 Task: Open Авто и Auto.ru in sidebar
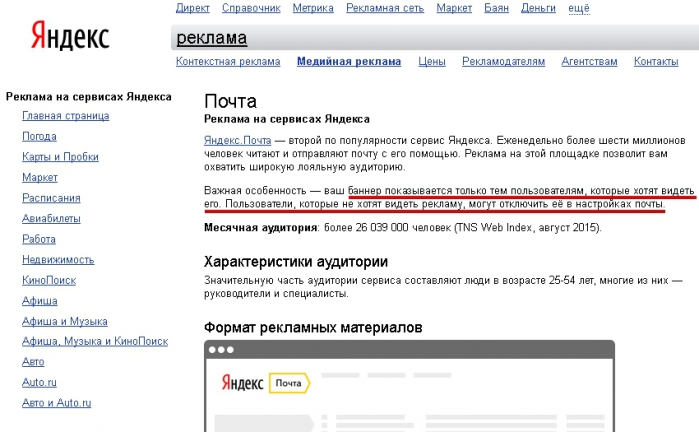(x=57, y=403)
